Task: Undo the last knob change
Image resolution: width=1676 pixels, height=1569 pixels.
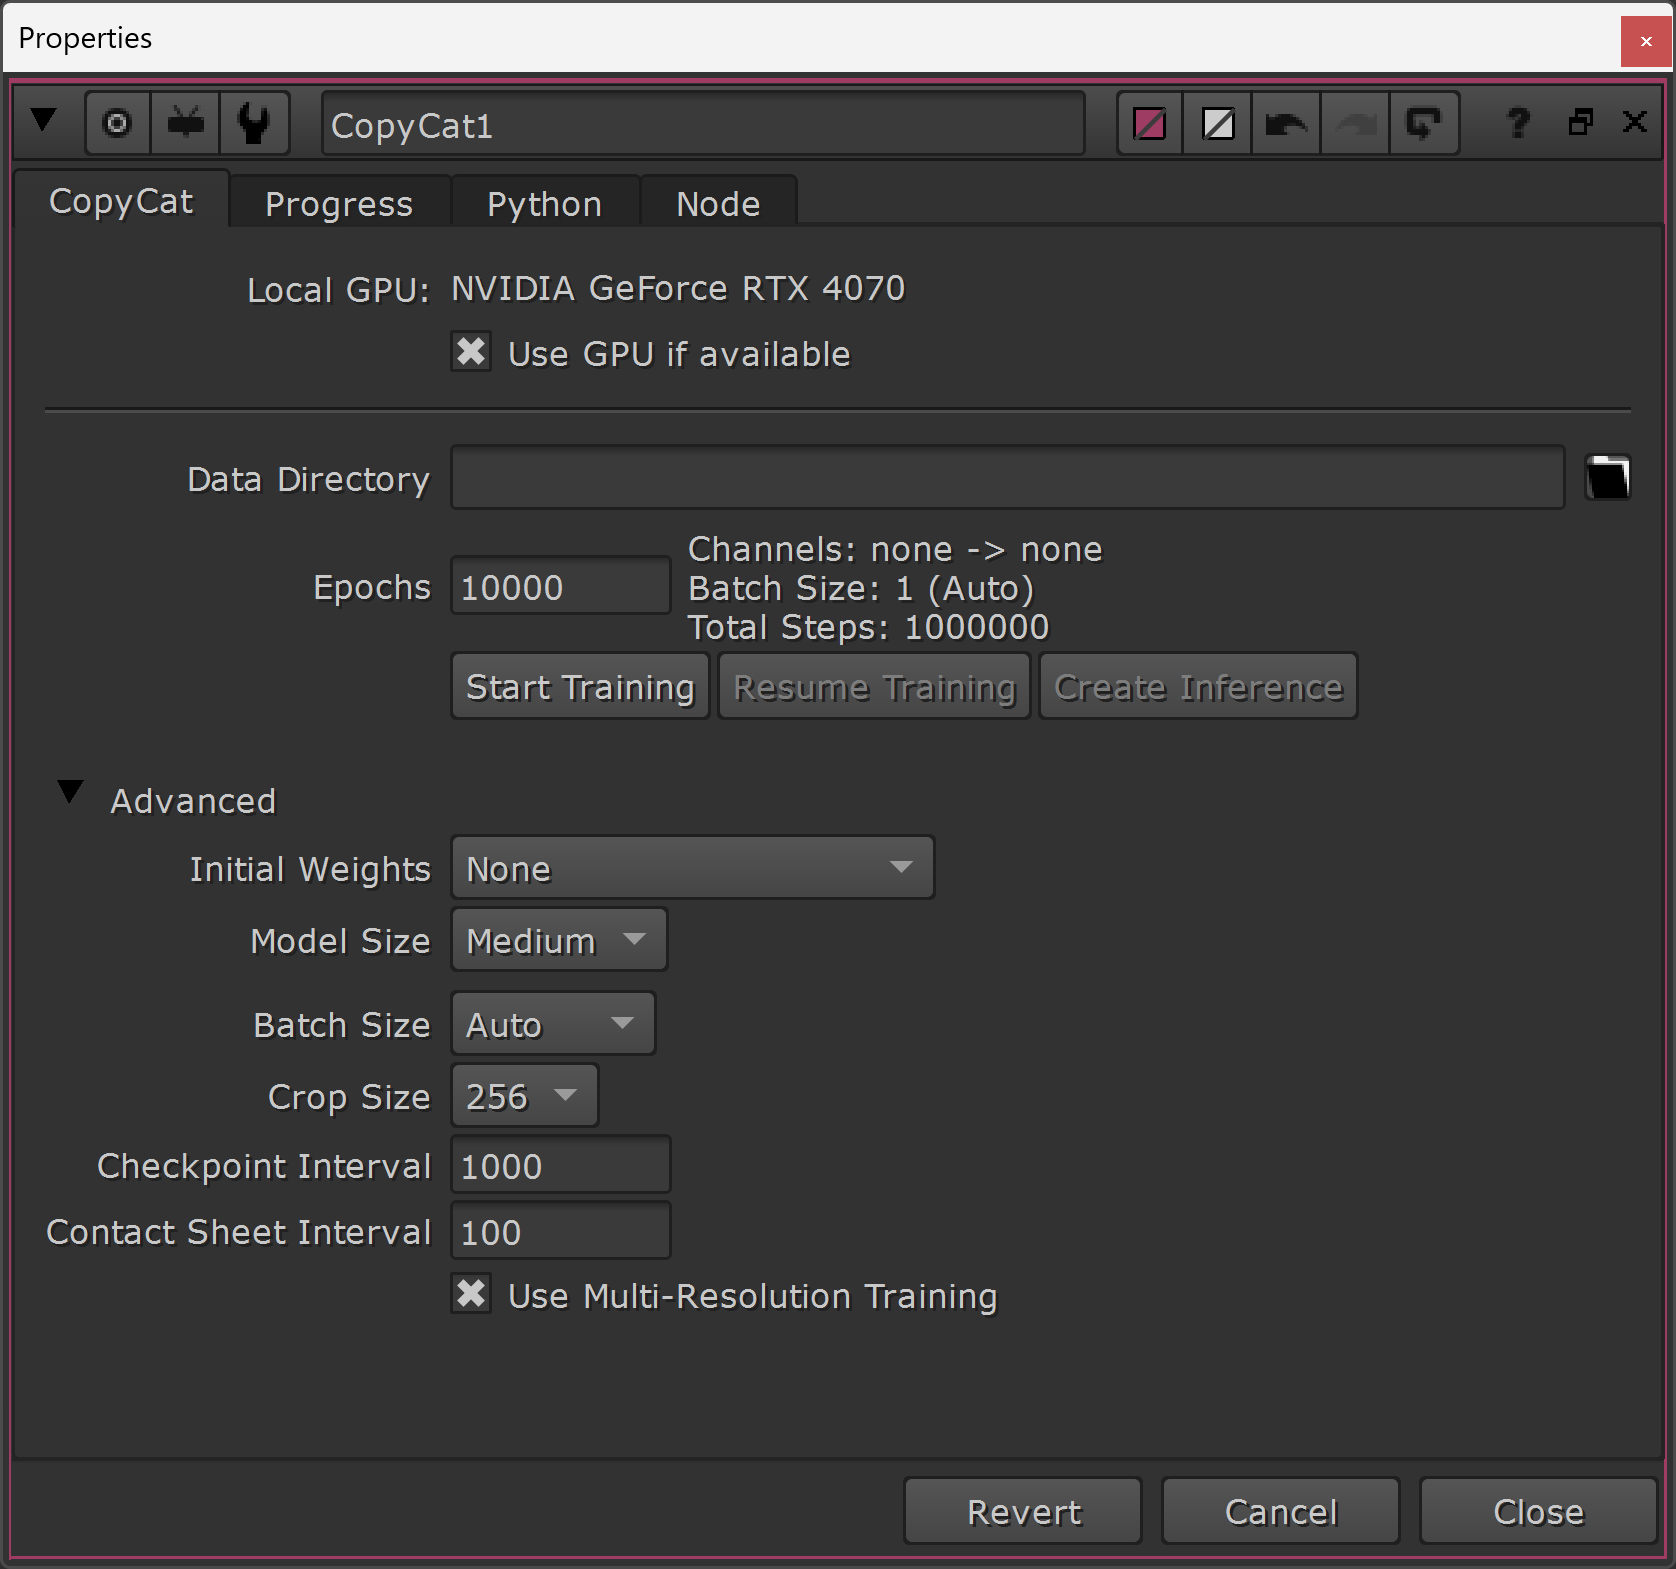Action: (x=1285, y=122)
